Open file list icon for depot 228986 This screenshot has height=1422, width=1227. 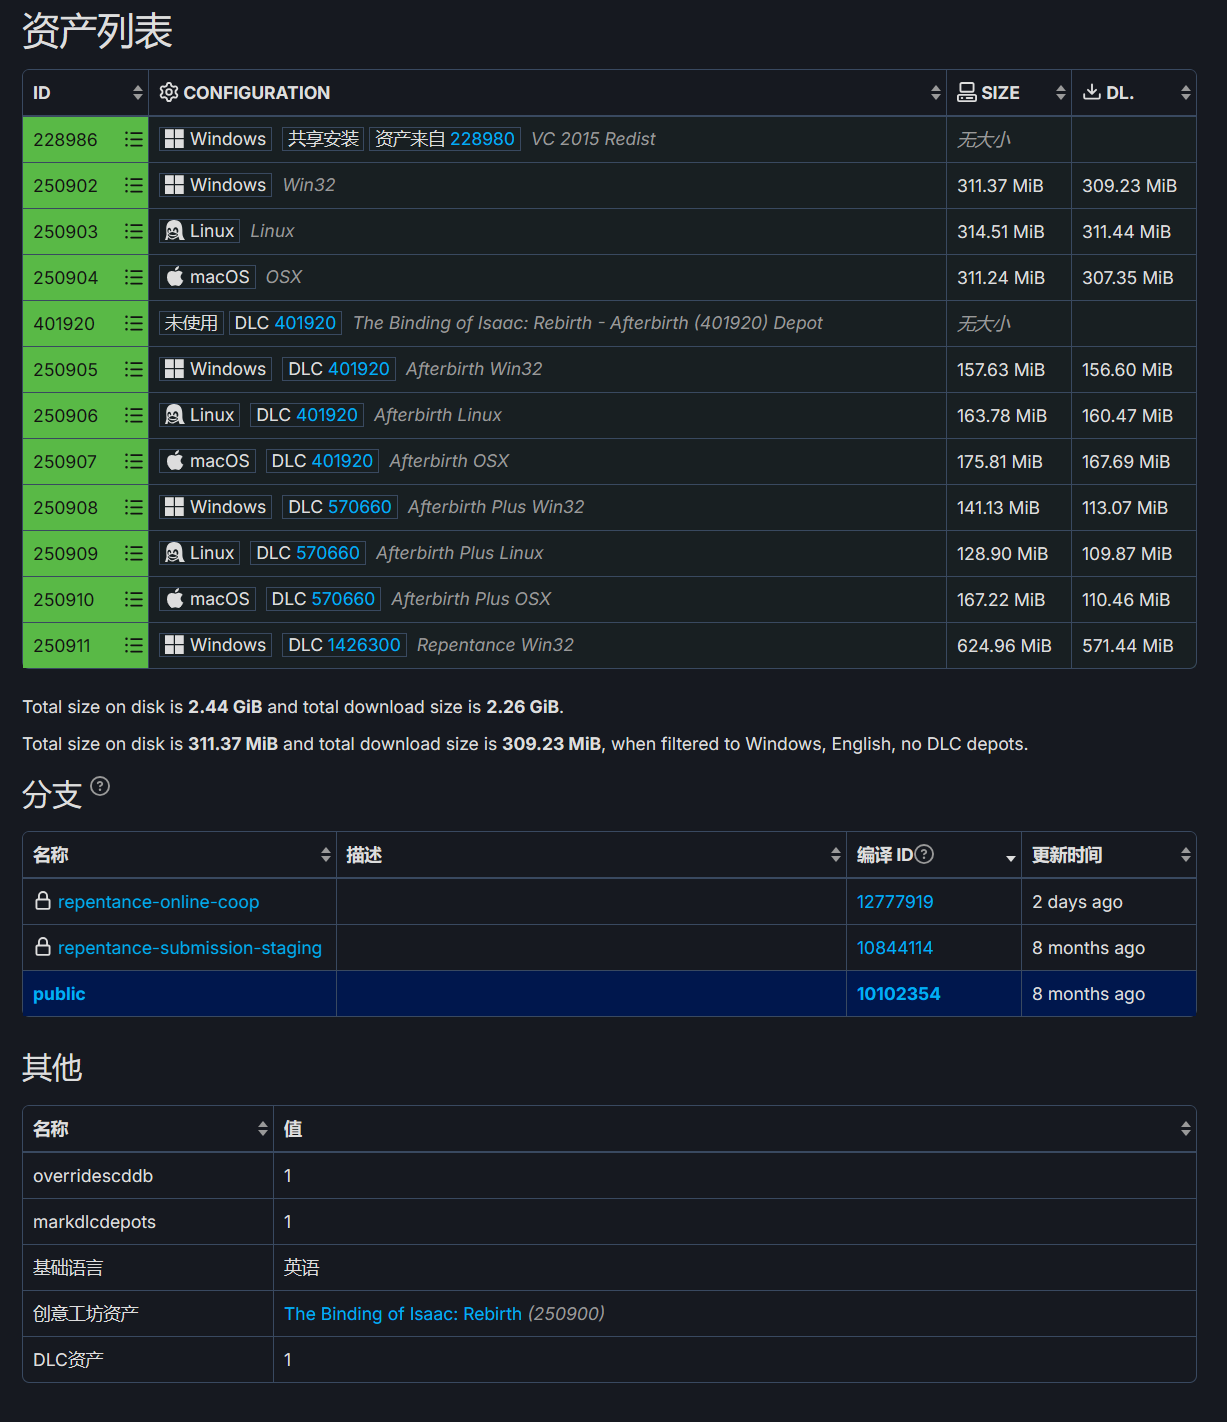point(133,139)
